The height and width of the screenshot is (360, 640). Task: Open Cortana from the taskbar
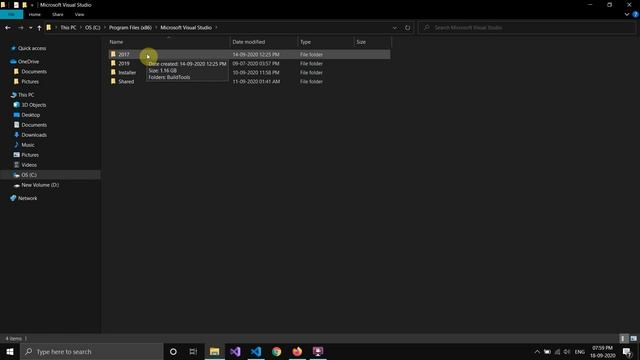tap(173, 351)
